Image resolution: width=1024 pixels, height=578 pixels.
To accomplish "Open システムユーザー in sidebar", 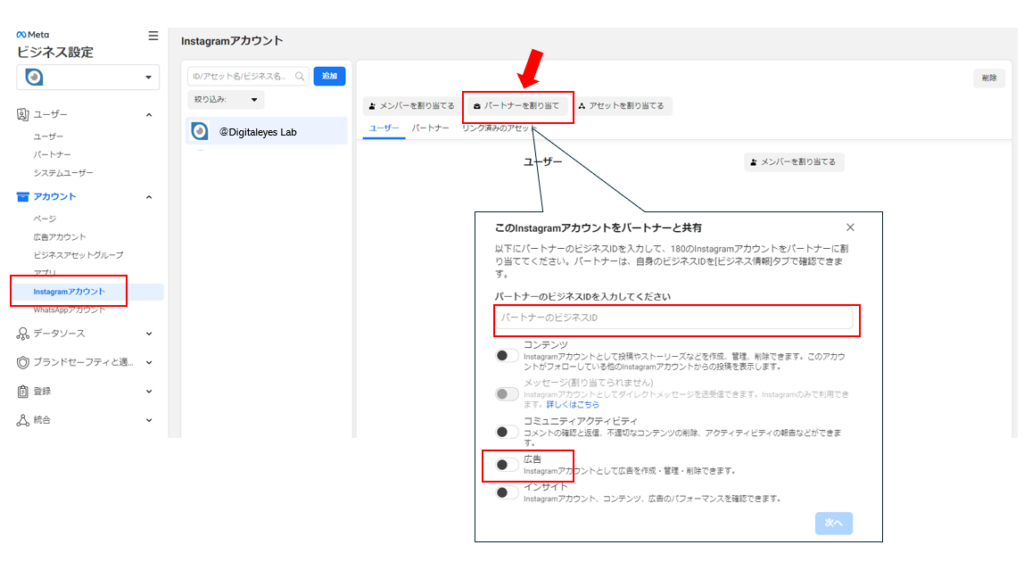I will click(x=63, y=173).
